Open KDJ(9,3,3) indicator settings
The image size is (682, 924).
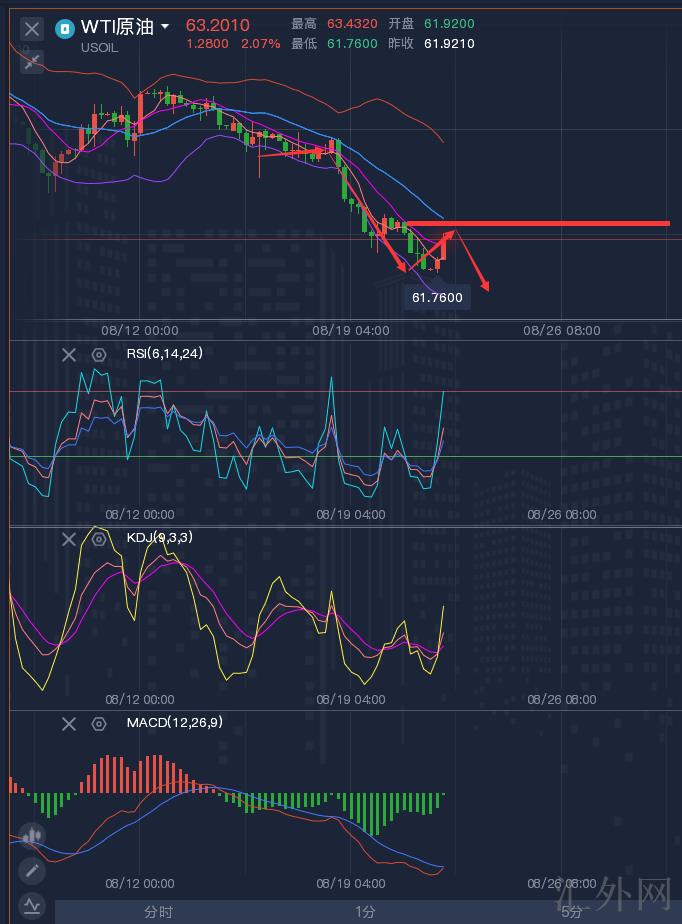(99, 539)
